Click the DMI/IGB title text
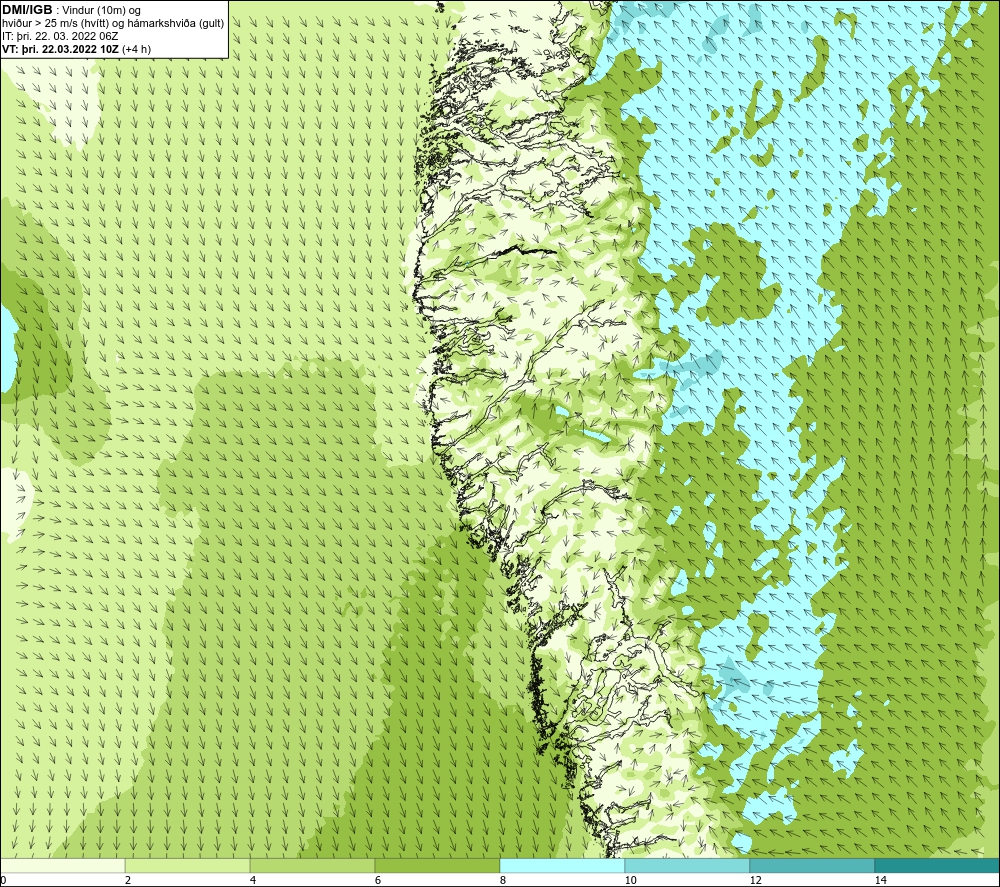Image resolution: width=1000 pixels, height=887 pixels. coord(27,10)
